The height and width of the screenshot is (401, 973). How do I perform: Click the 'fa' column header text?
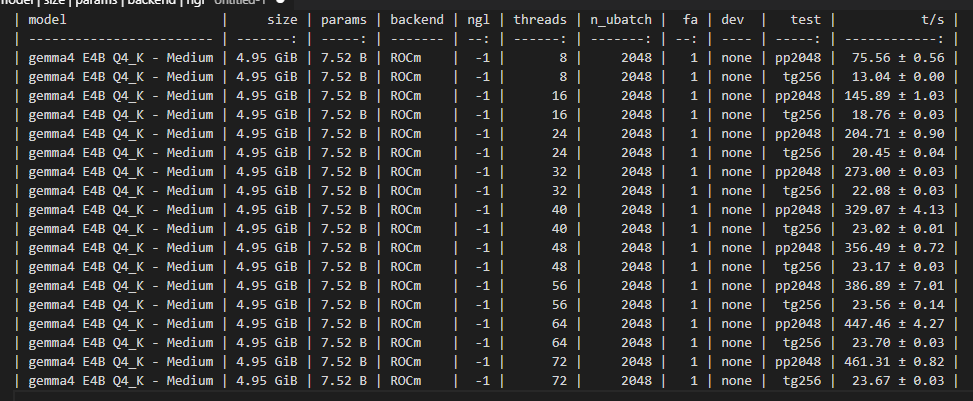[690, 20]
